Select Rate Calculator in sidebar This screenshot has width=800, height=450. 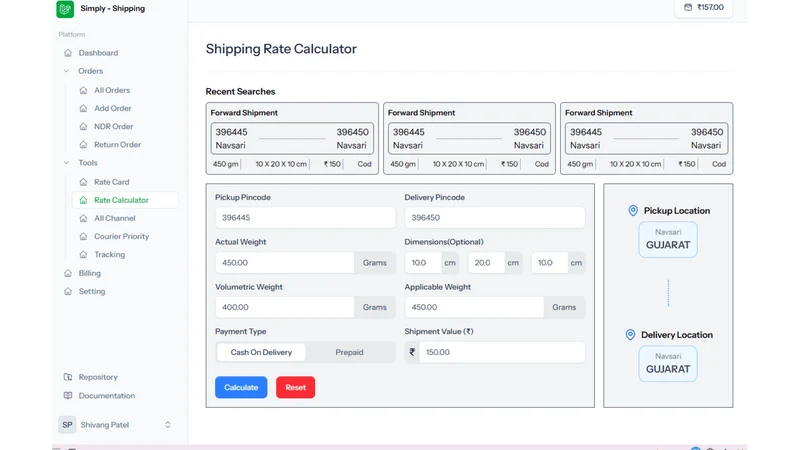coord(126,200)
